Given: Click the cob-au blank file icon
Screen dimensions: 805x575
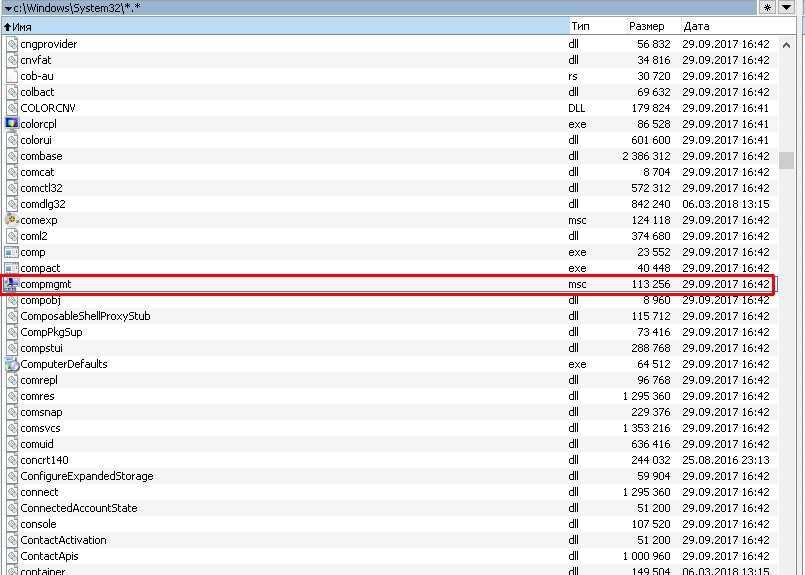Looking at the screenshot, I should pos(12,76).
